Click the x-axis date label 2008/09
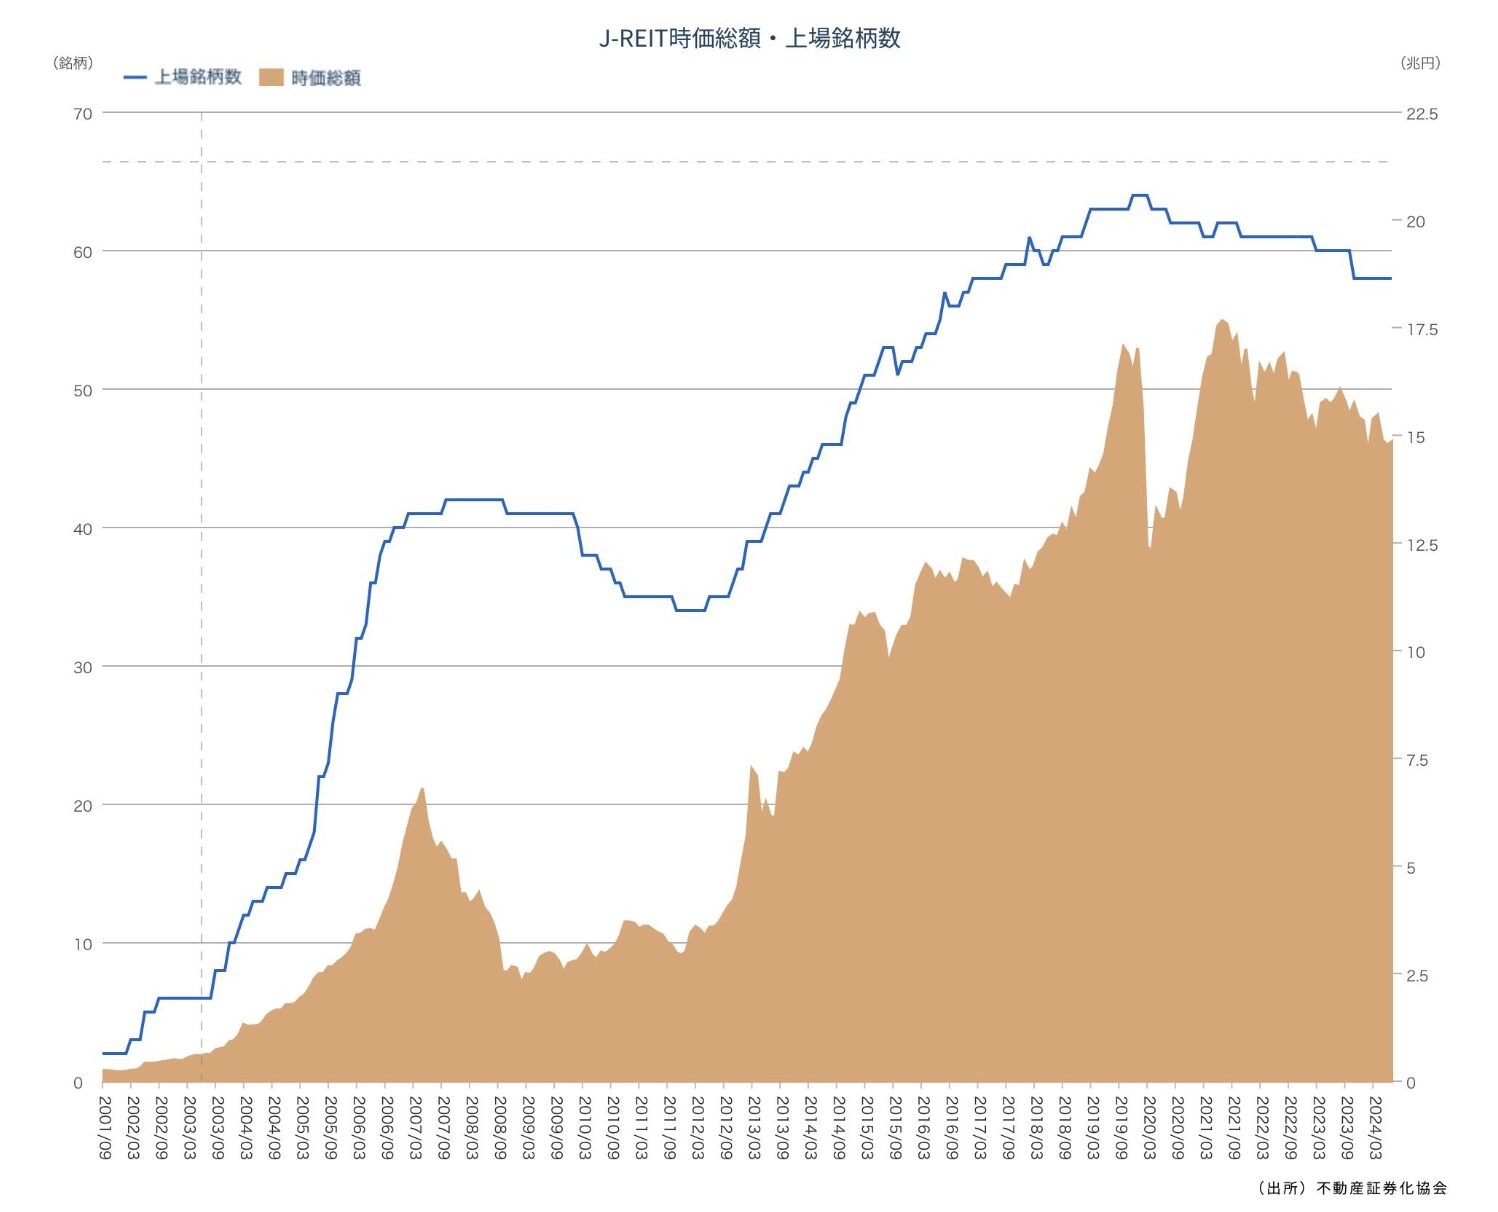 tap(500, 1128)
